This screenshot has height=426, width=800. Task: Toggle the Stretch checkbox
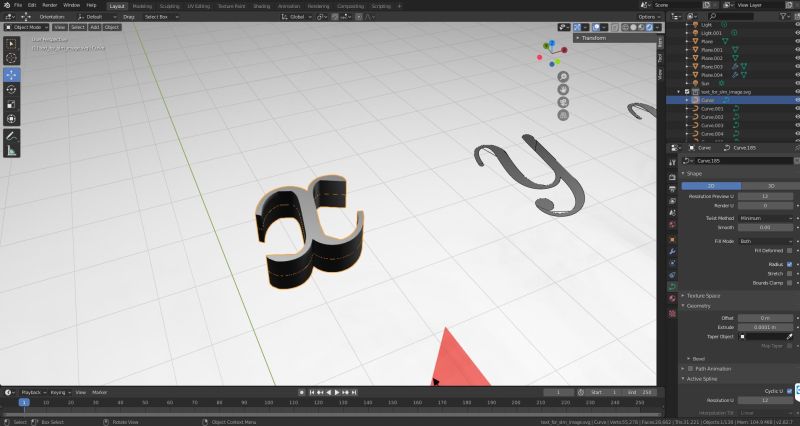click(789, 273)
